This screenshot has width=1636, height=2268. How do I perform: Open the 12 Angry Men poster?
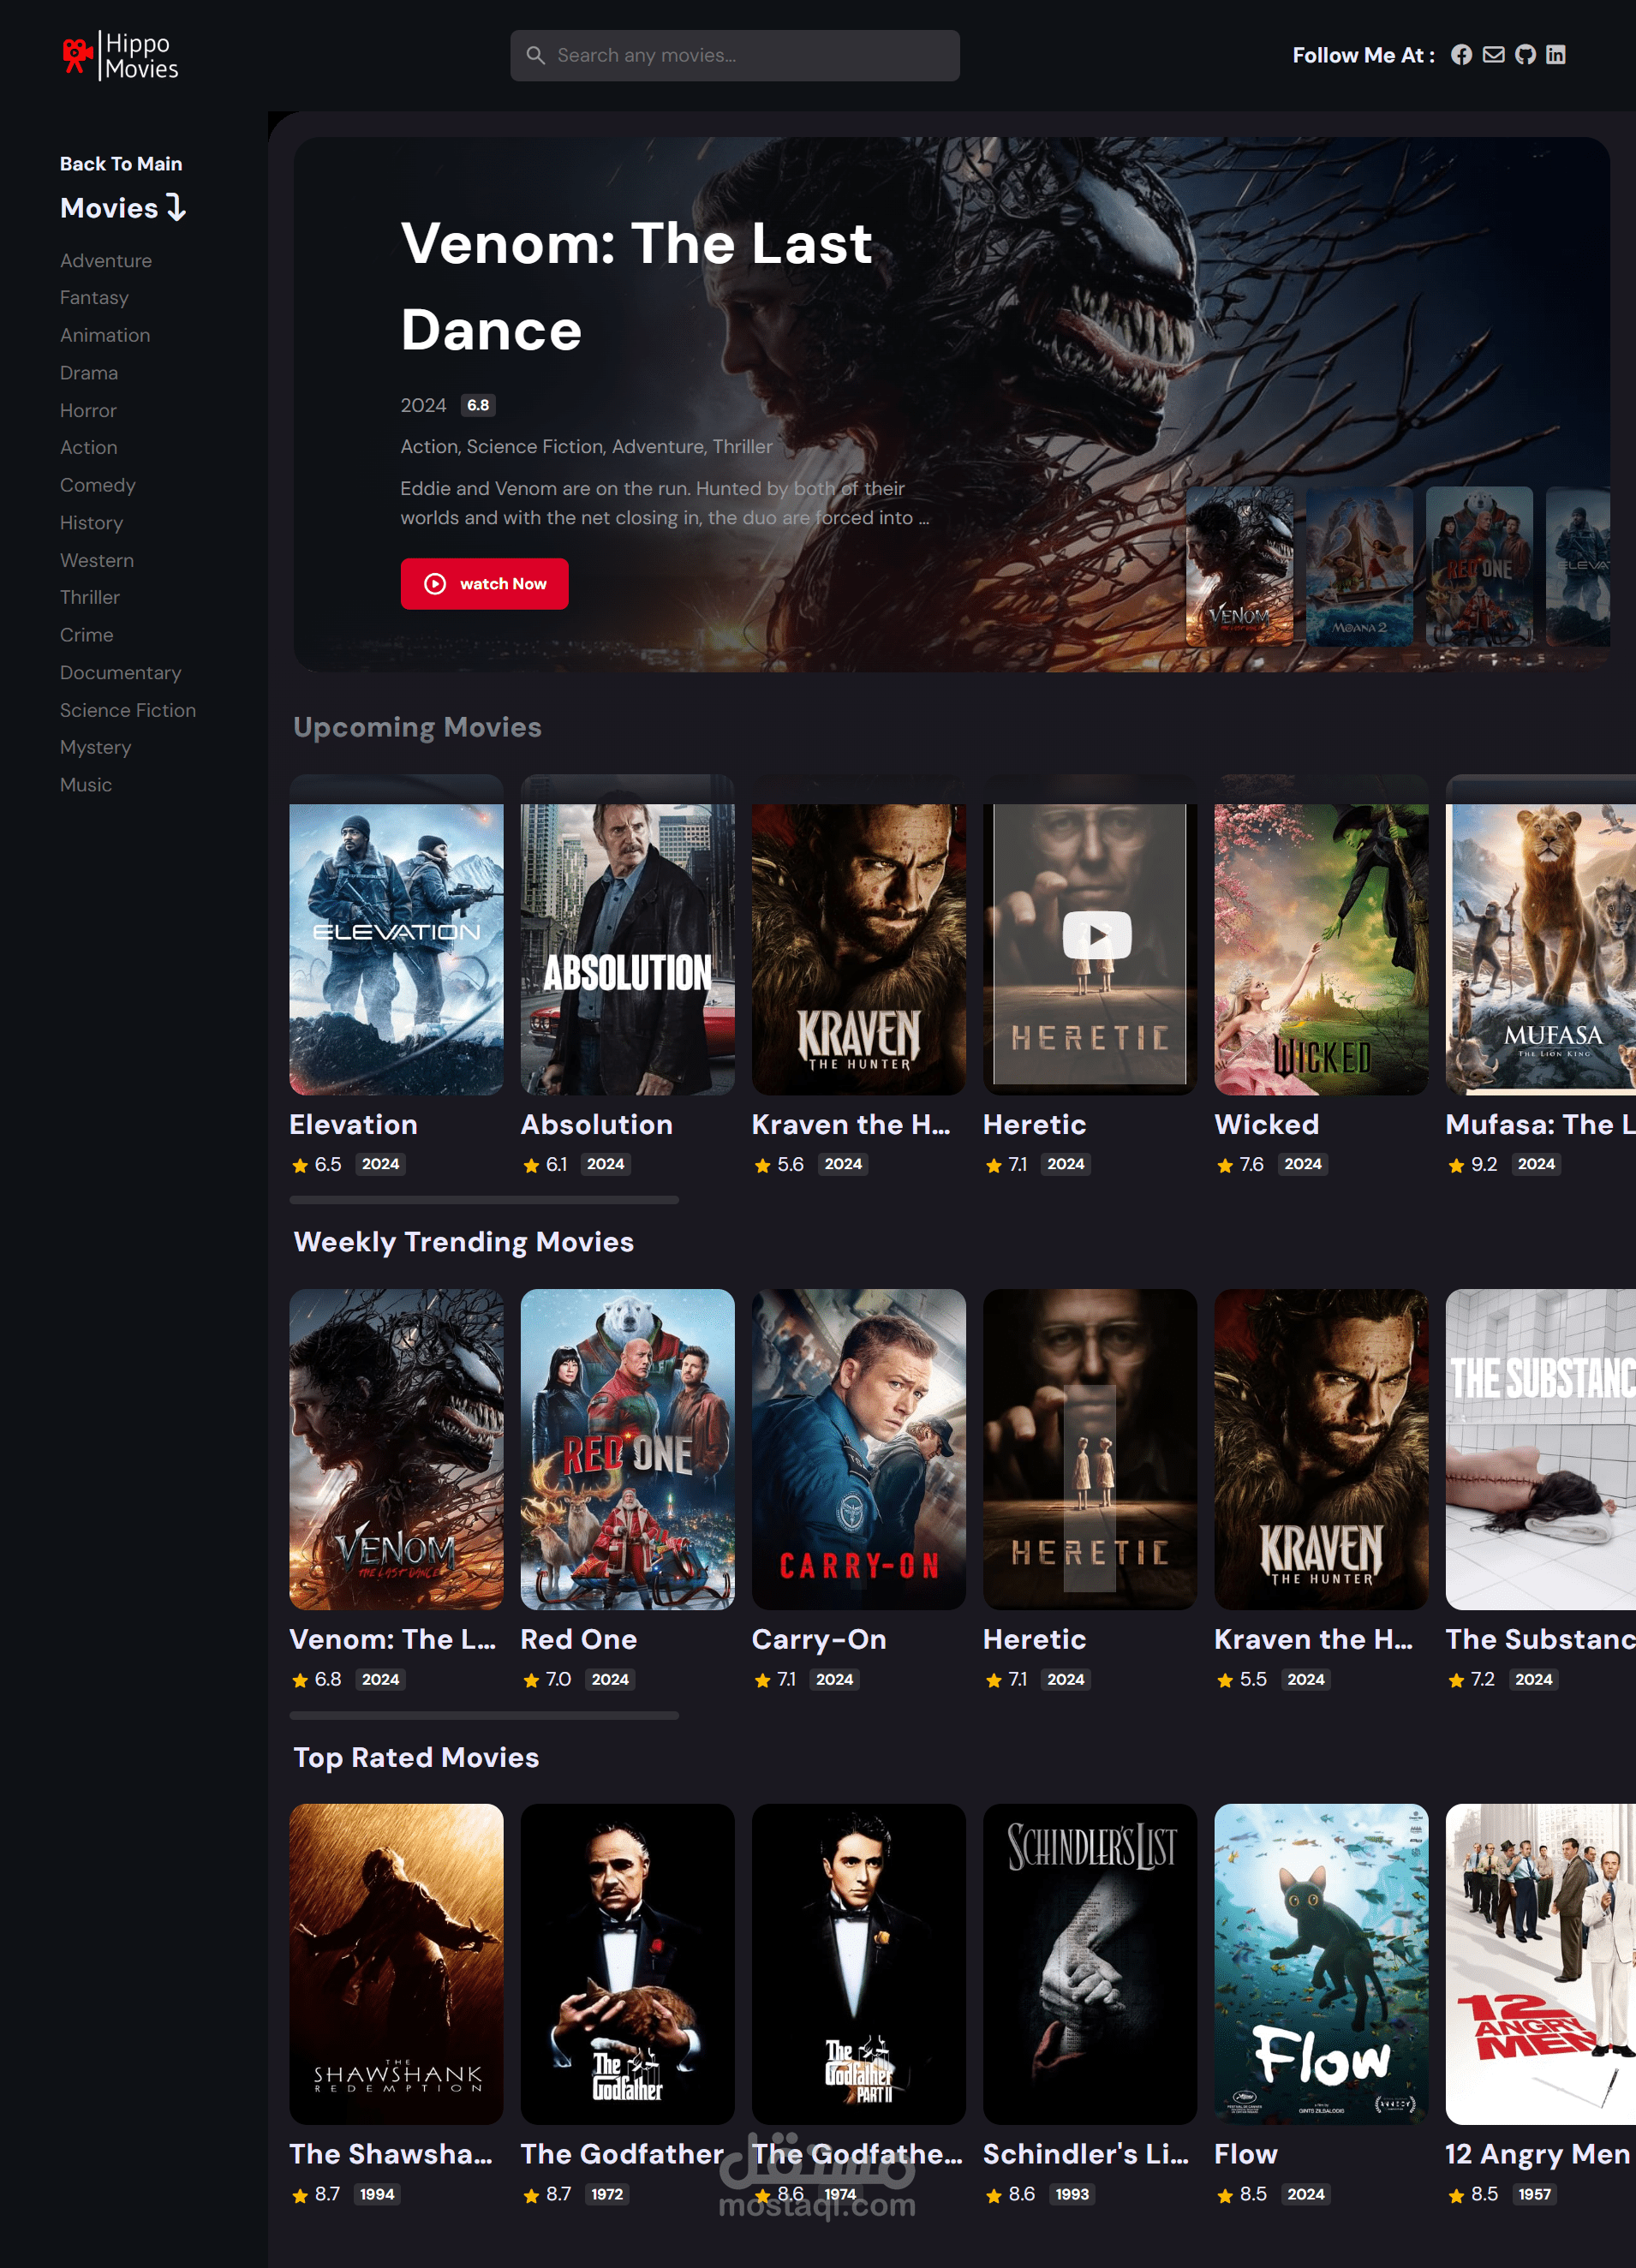point(1541,1964)
